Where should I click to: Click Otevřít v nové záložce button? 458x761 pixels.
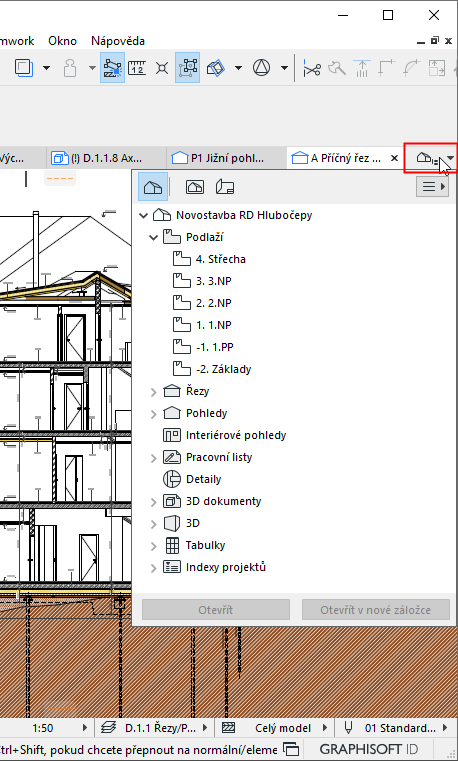(376, 610)
